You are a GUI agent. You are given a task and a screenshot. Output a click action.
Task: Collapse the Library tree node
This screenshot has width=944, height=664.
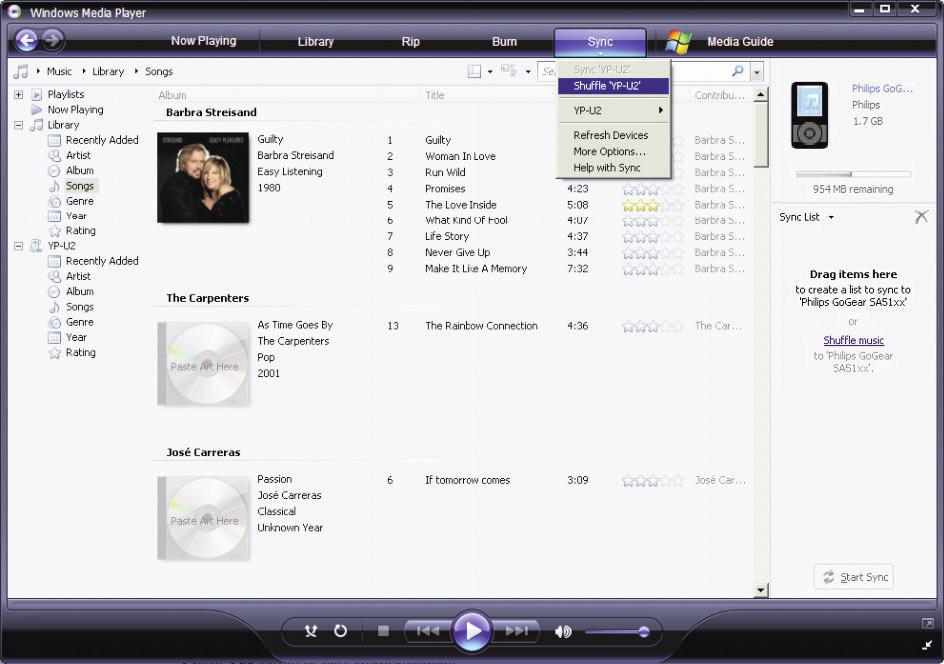19,125
